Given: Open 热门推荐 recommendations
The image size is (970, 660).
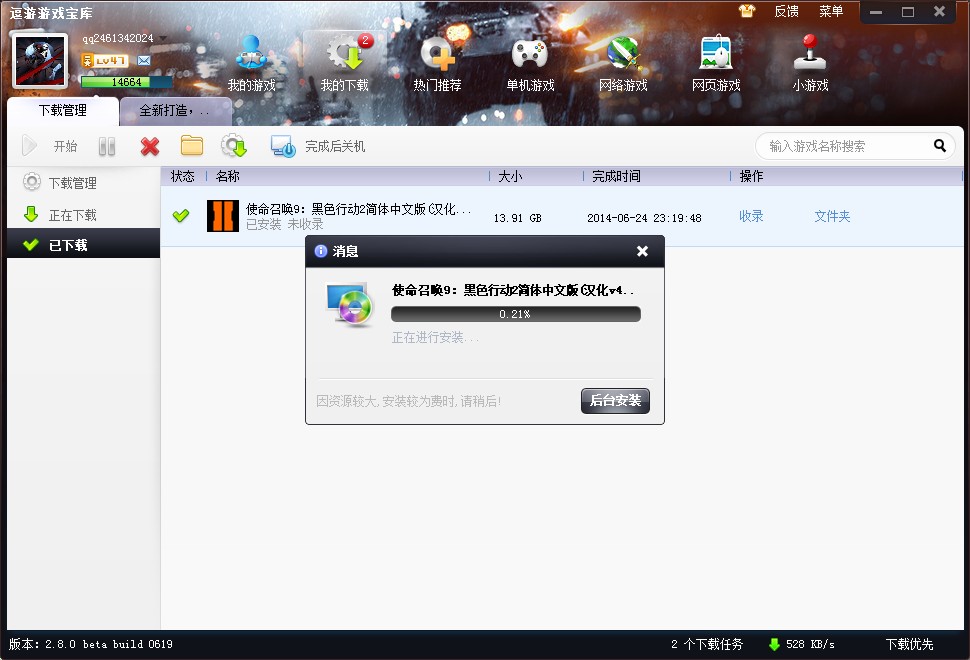Looking at the screenshot, I should coord(437,64).
